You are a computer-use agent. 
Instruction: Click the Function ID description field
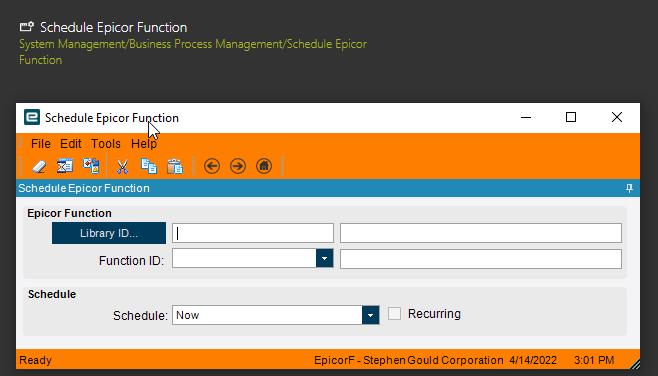pos(480,259)
